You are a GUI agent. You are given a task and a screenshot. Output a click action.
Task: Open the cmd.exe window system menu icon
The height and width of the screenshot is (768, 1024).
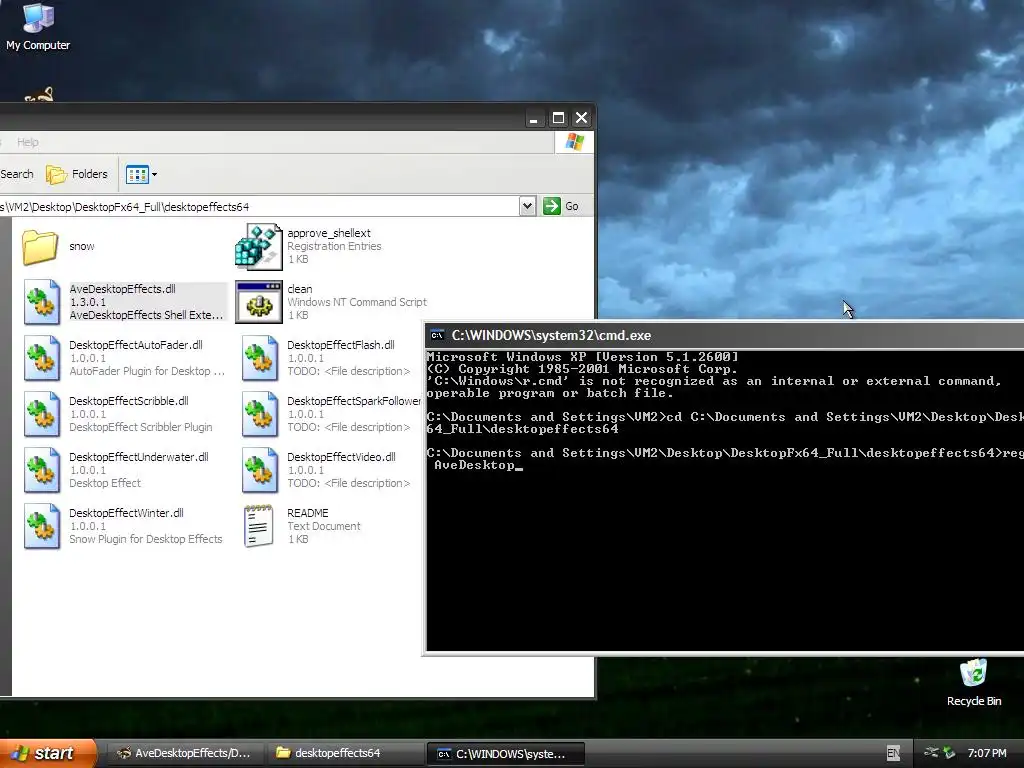point(438,336)
